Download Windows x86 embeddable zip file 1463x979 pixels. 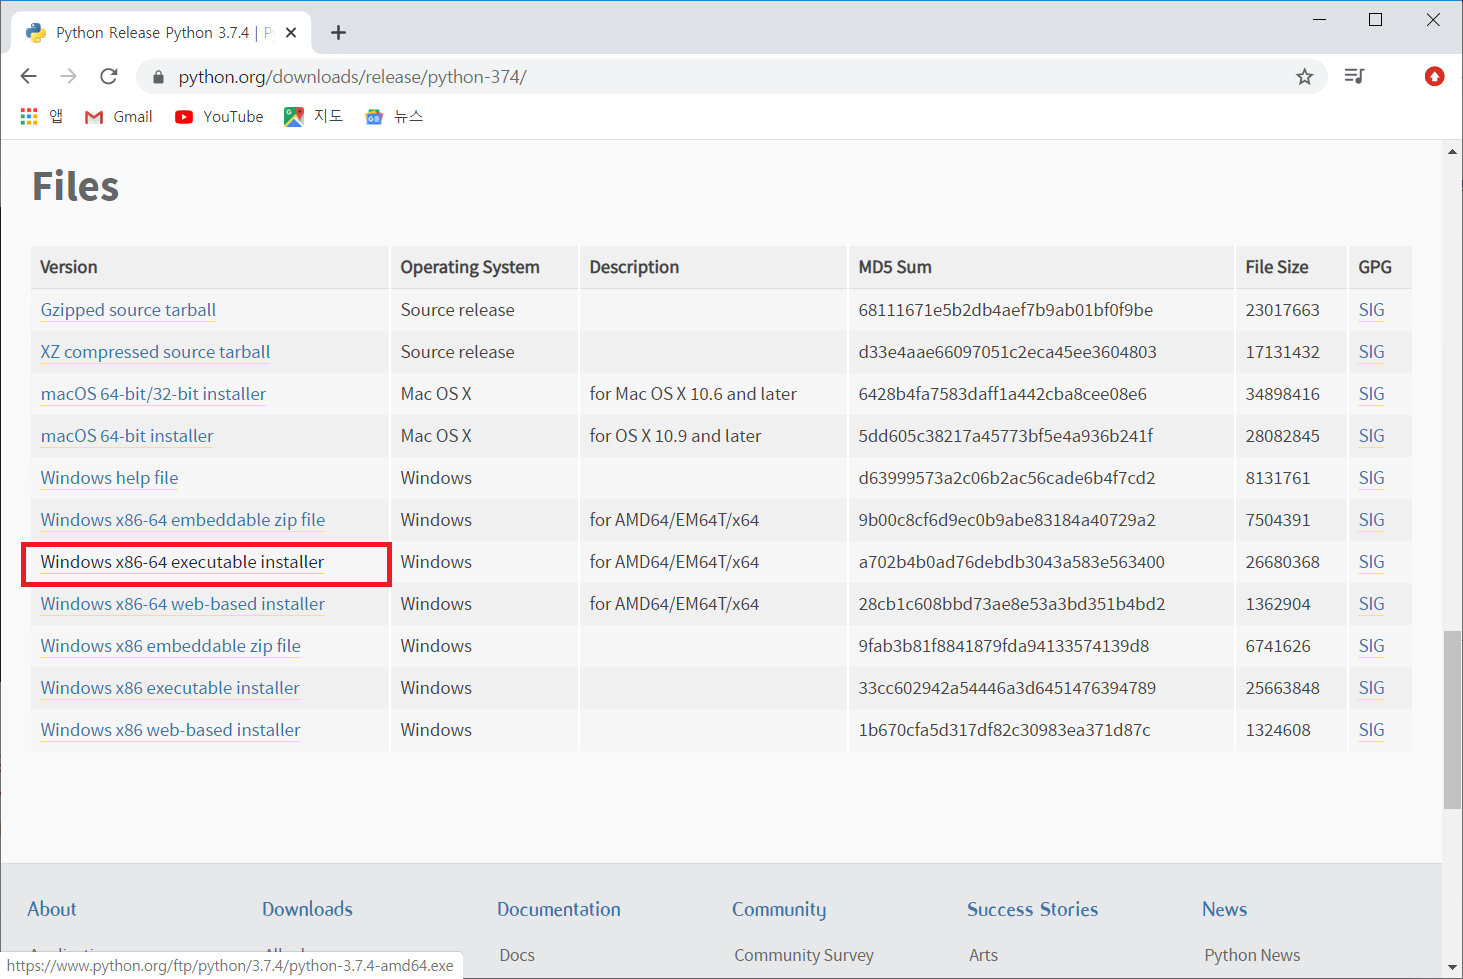(171, 646)
